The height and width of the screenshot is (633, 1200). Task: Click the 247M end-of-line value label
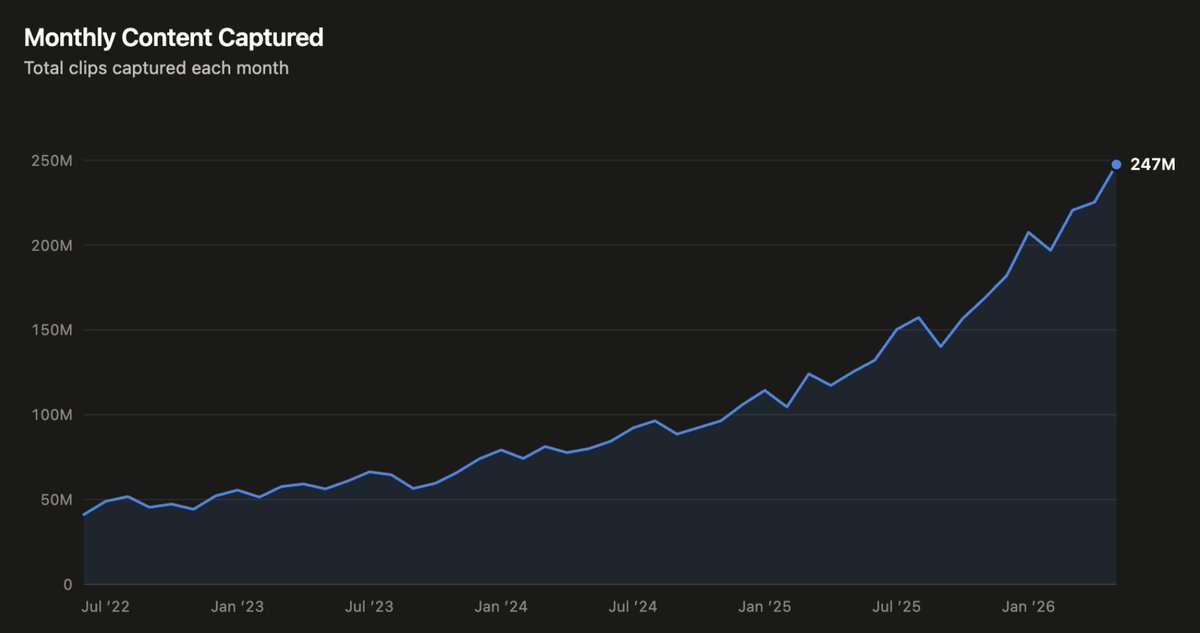pyautogui.click(x=1152, y=165)
